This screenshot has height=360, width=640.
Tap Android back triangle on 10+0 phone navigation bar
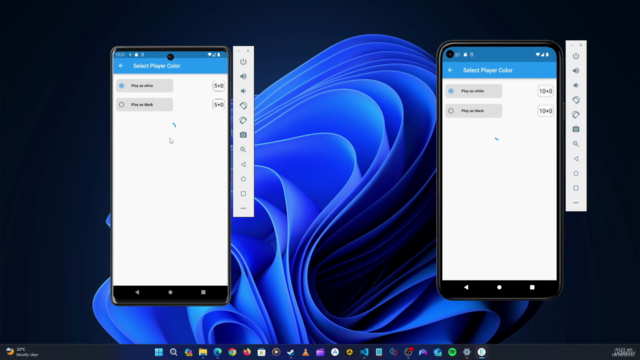pyautogui.click(x=466, y=287)
